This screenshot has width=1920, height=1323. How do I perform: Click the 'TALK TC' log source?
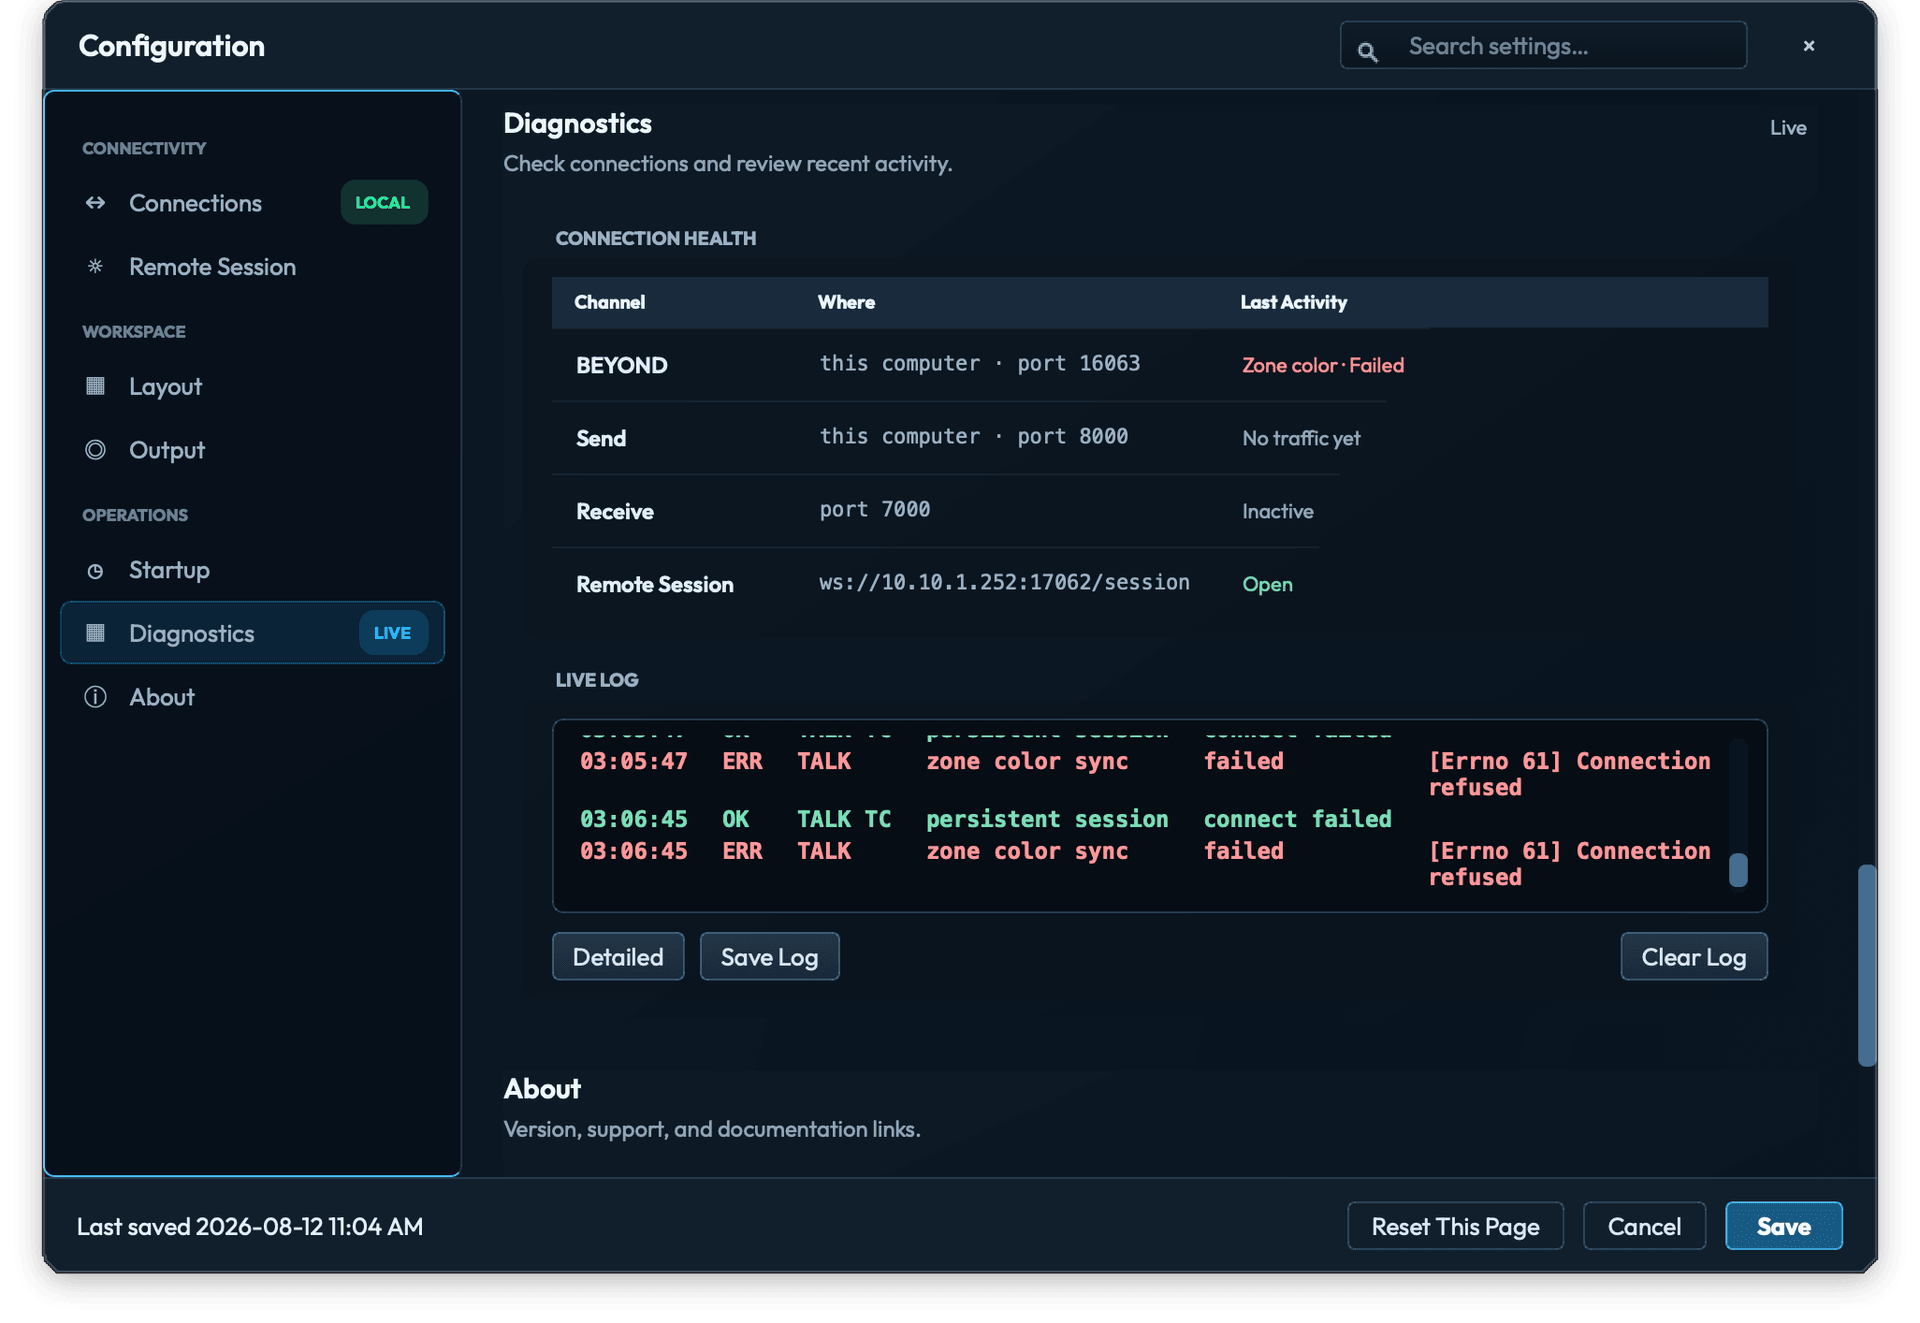(x=843, y=819)
